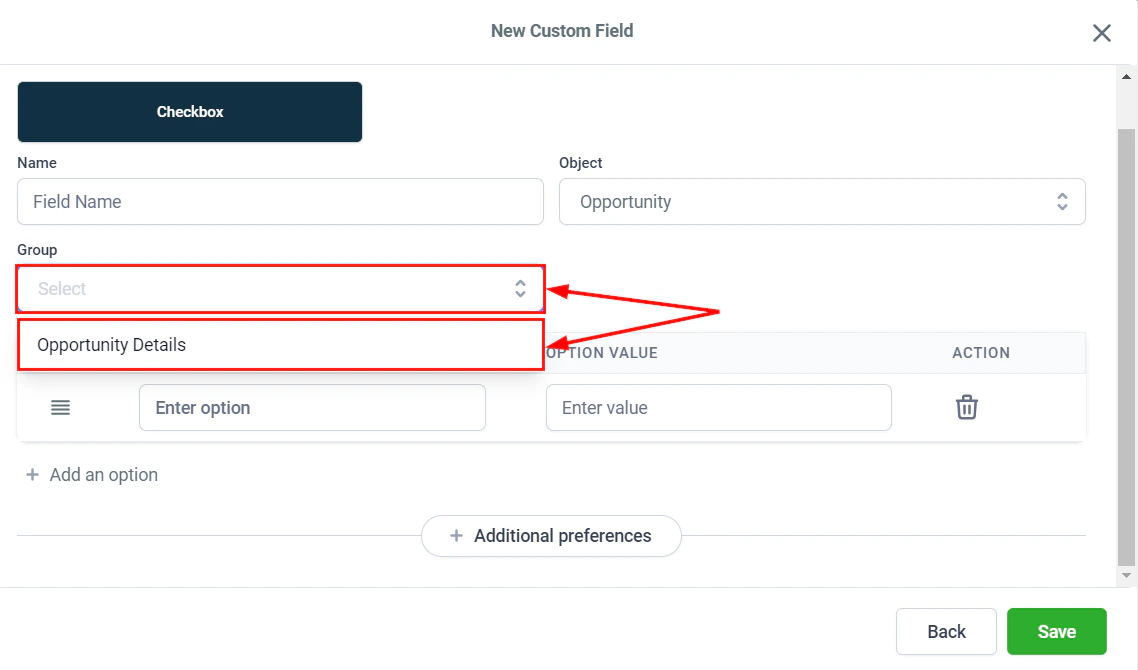
Task: Click the plus icon beside Add an option
Action: coord(32,474)
